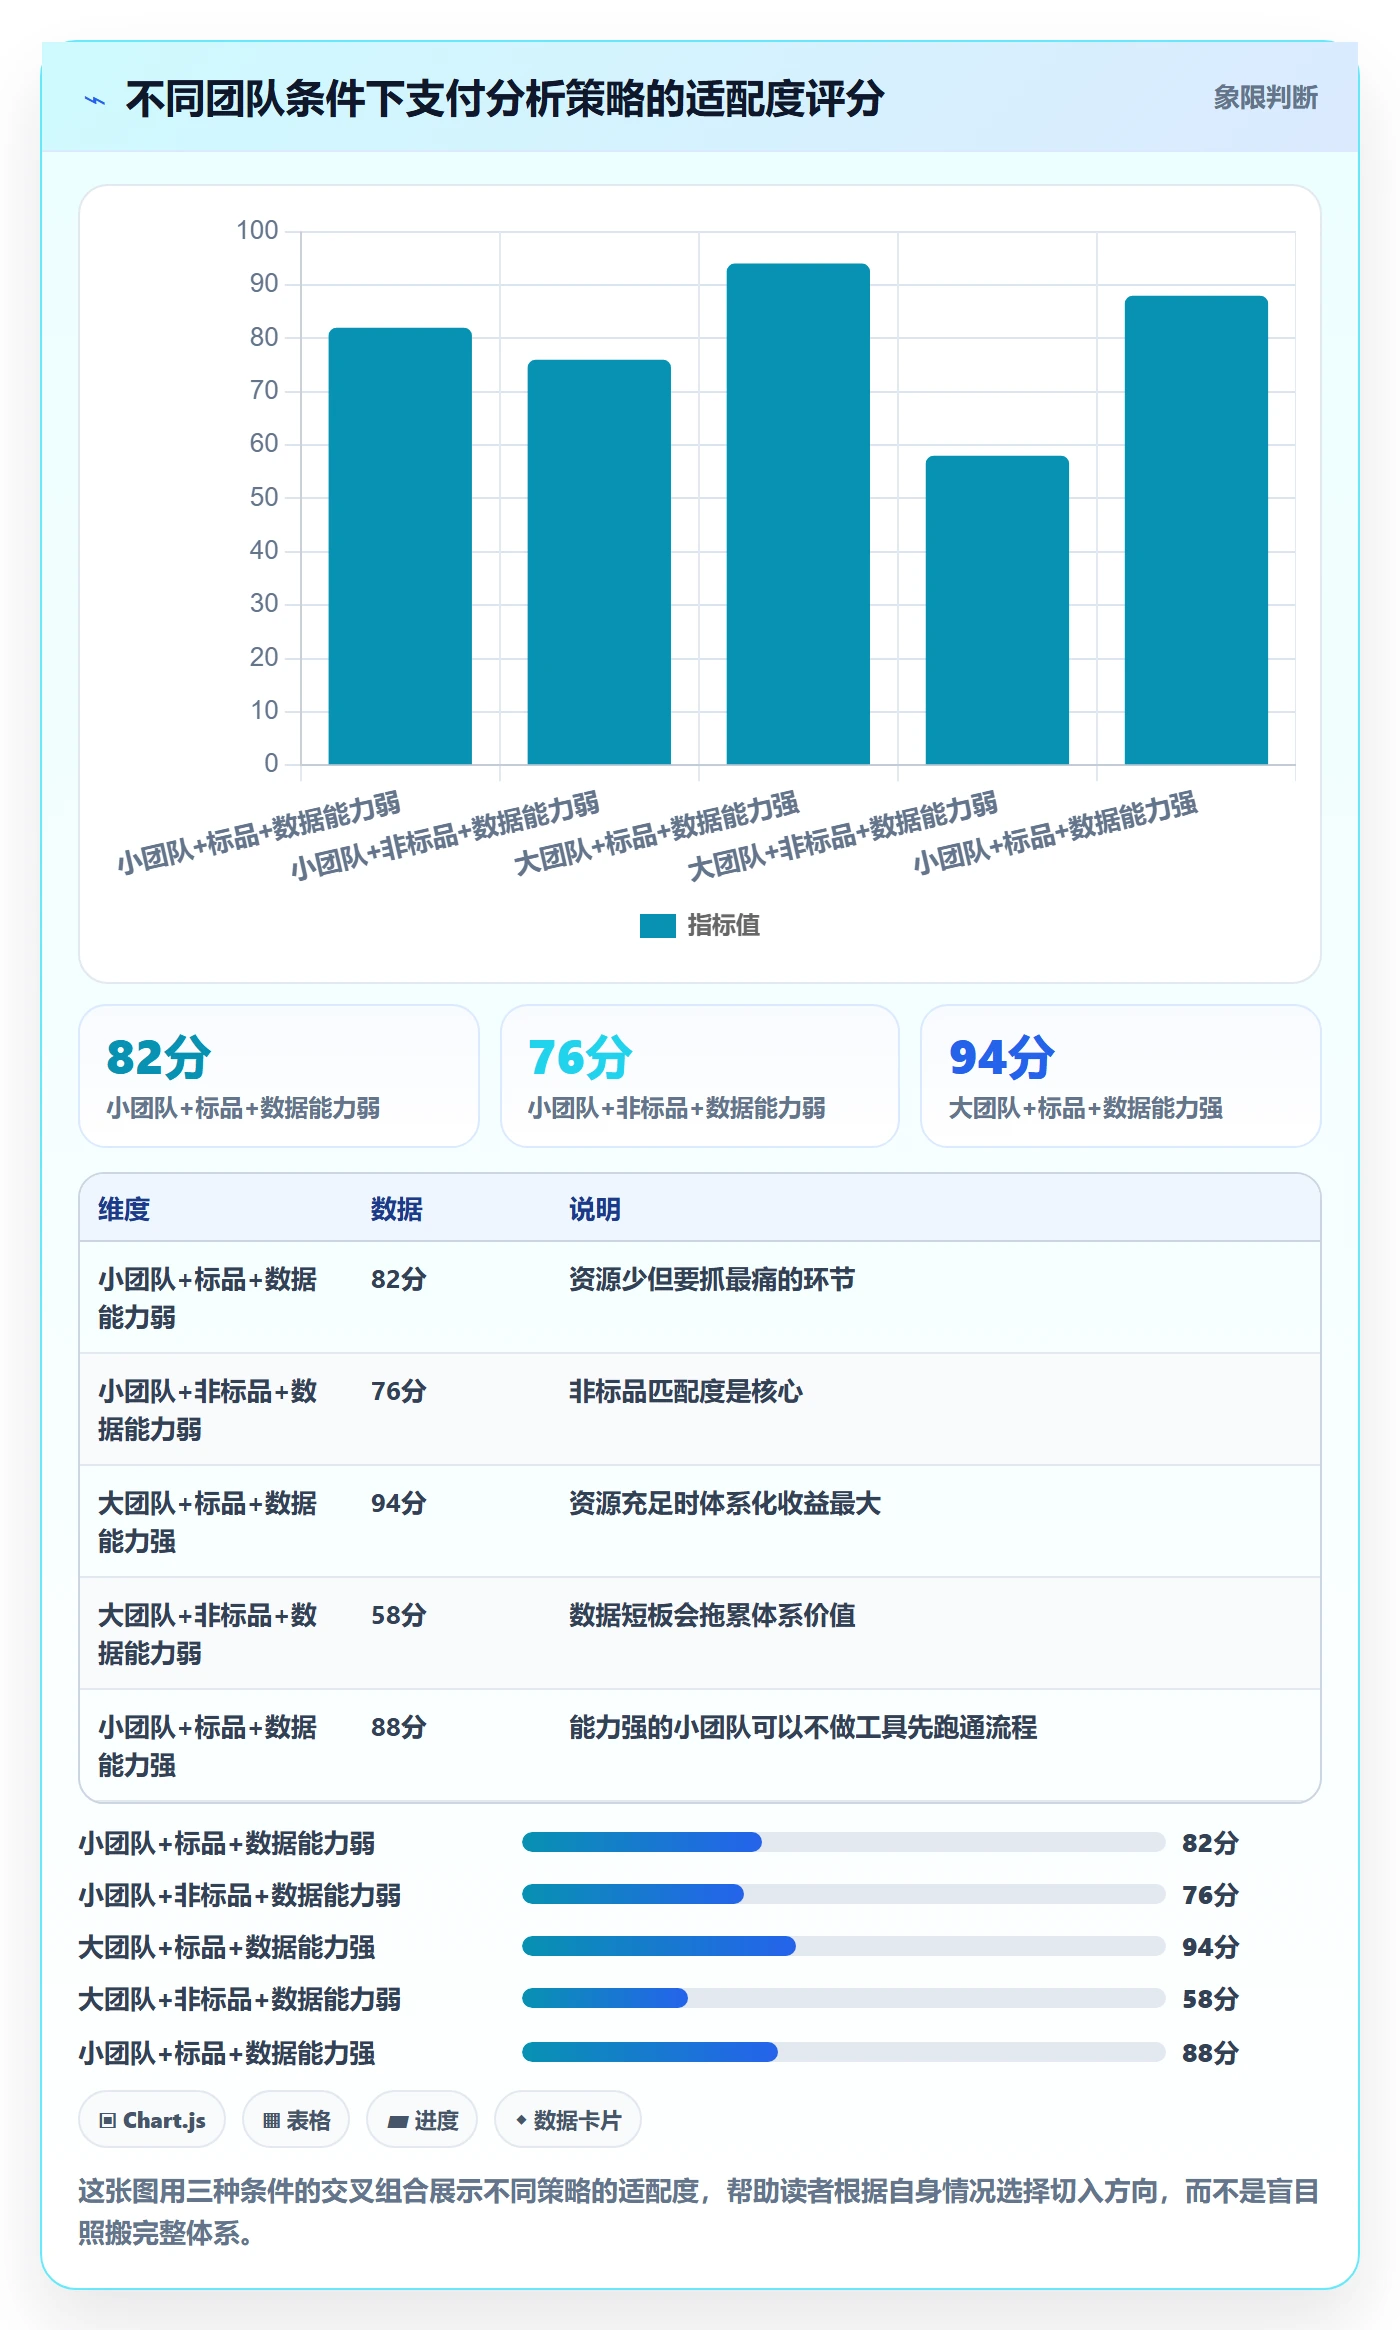Select the 进度 tag chip
The image size is (1400, 2330).
422,2119
